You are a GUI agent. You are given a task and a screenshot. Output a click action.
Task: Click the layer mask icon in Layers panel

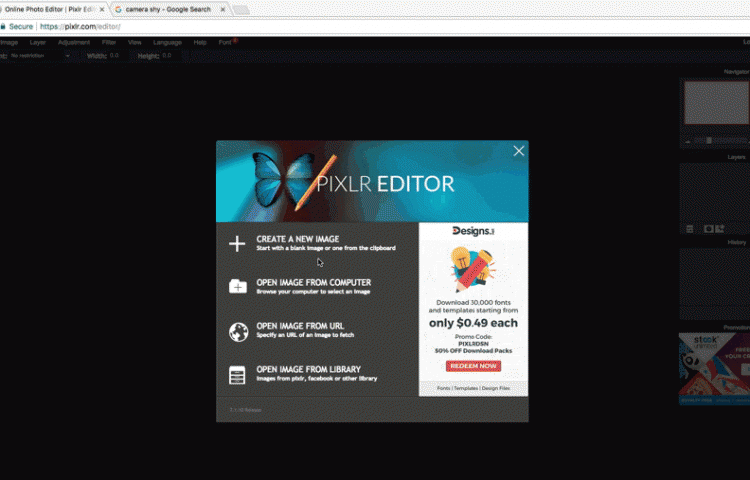708,229
